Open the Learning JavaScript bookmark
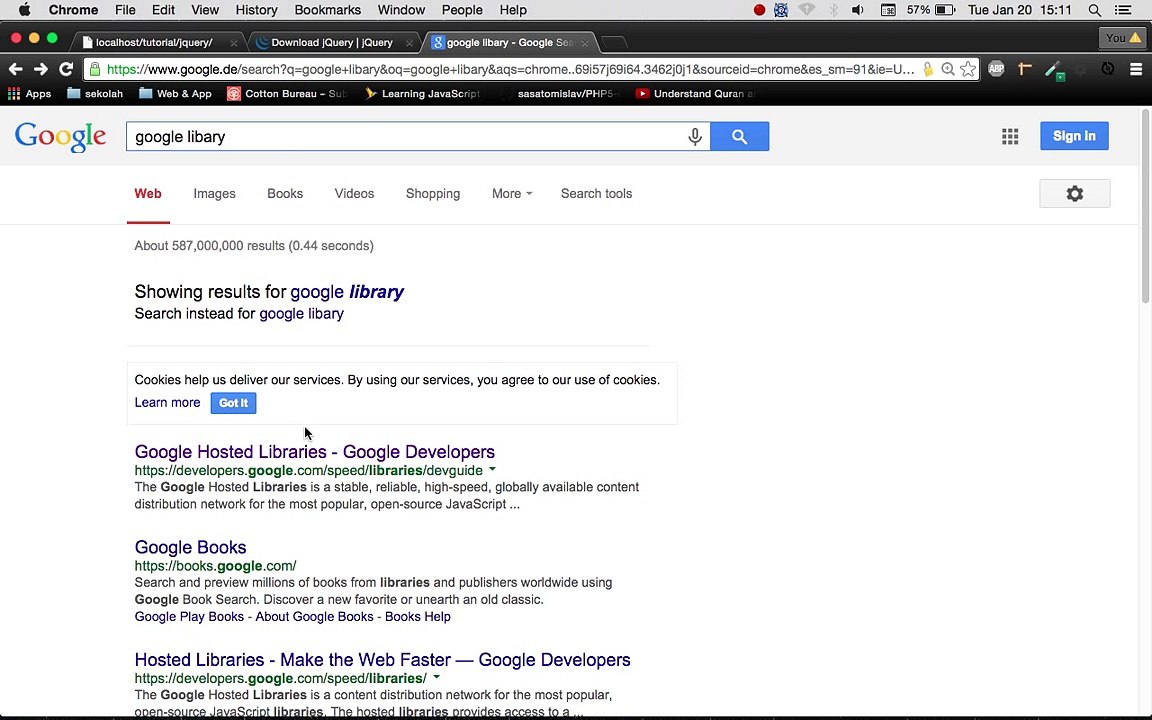 422,93
